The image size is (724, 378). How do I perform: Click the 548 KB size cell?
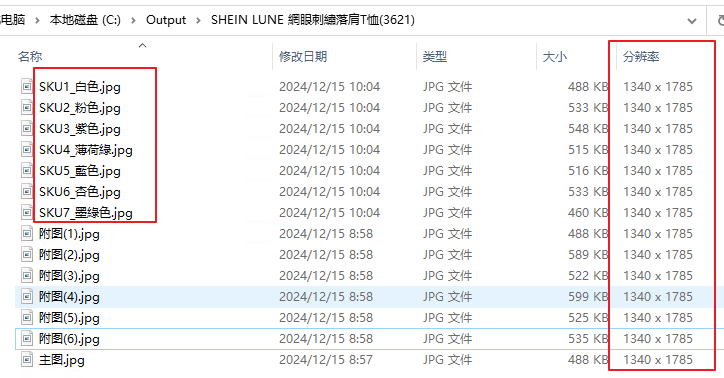(587, 128)
